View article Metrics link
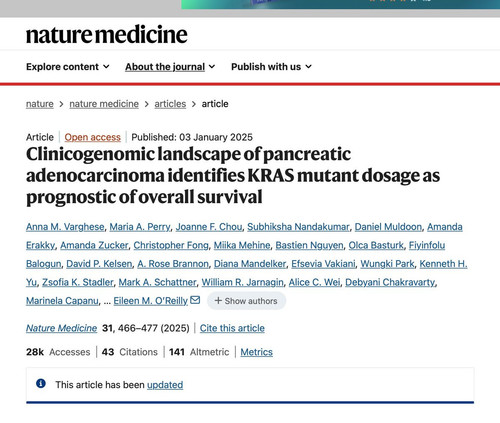The width and height of the screenshot is (500, 423). [257, 352]
